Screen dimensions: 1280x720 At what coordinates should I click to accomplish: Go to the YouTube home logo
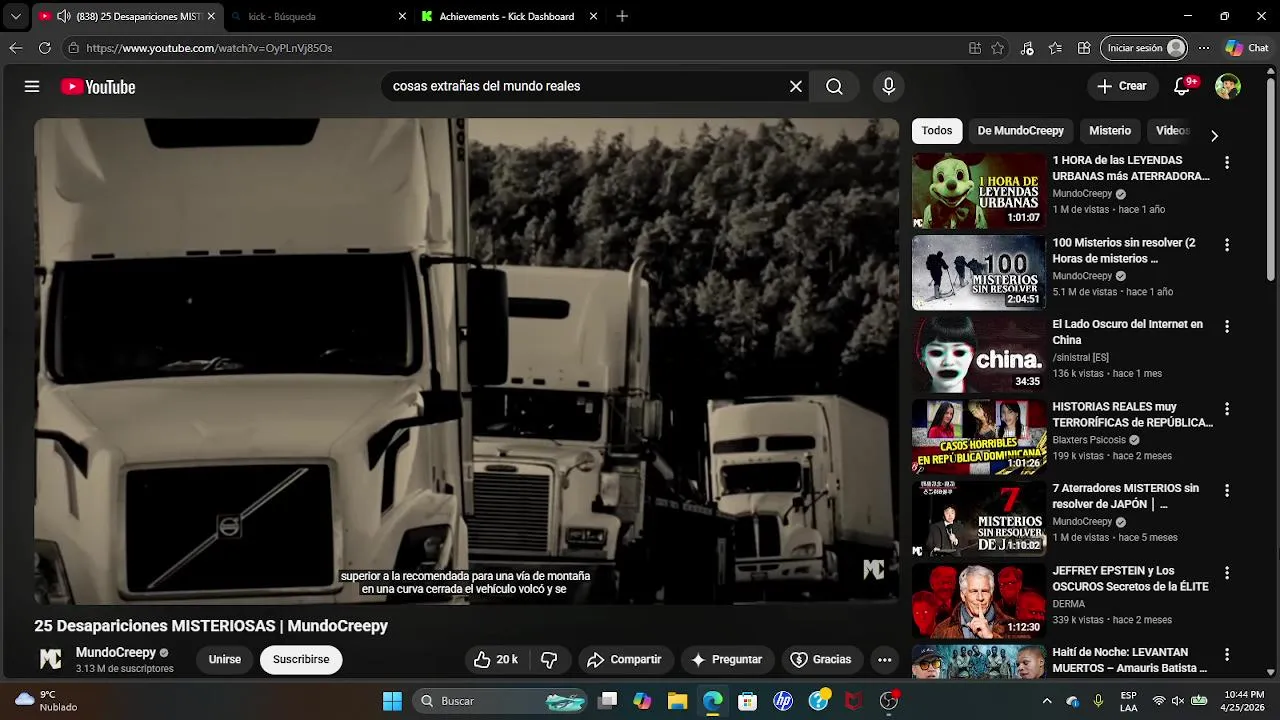click(x=98, y=87)
